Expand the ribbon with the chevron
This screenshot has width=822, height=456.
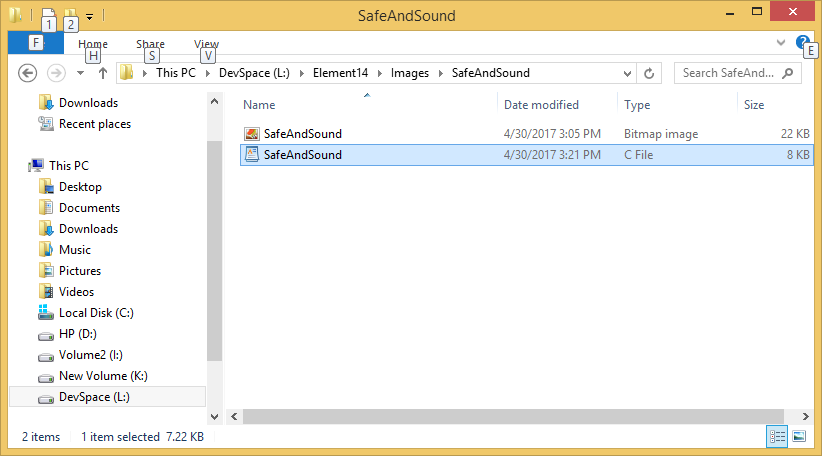click(x=781, y=43)
